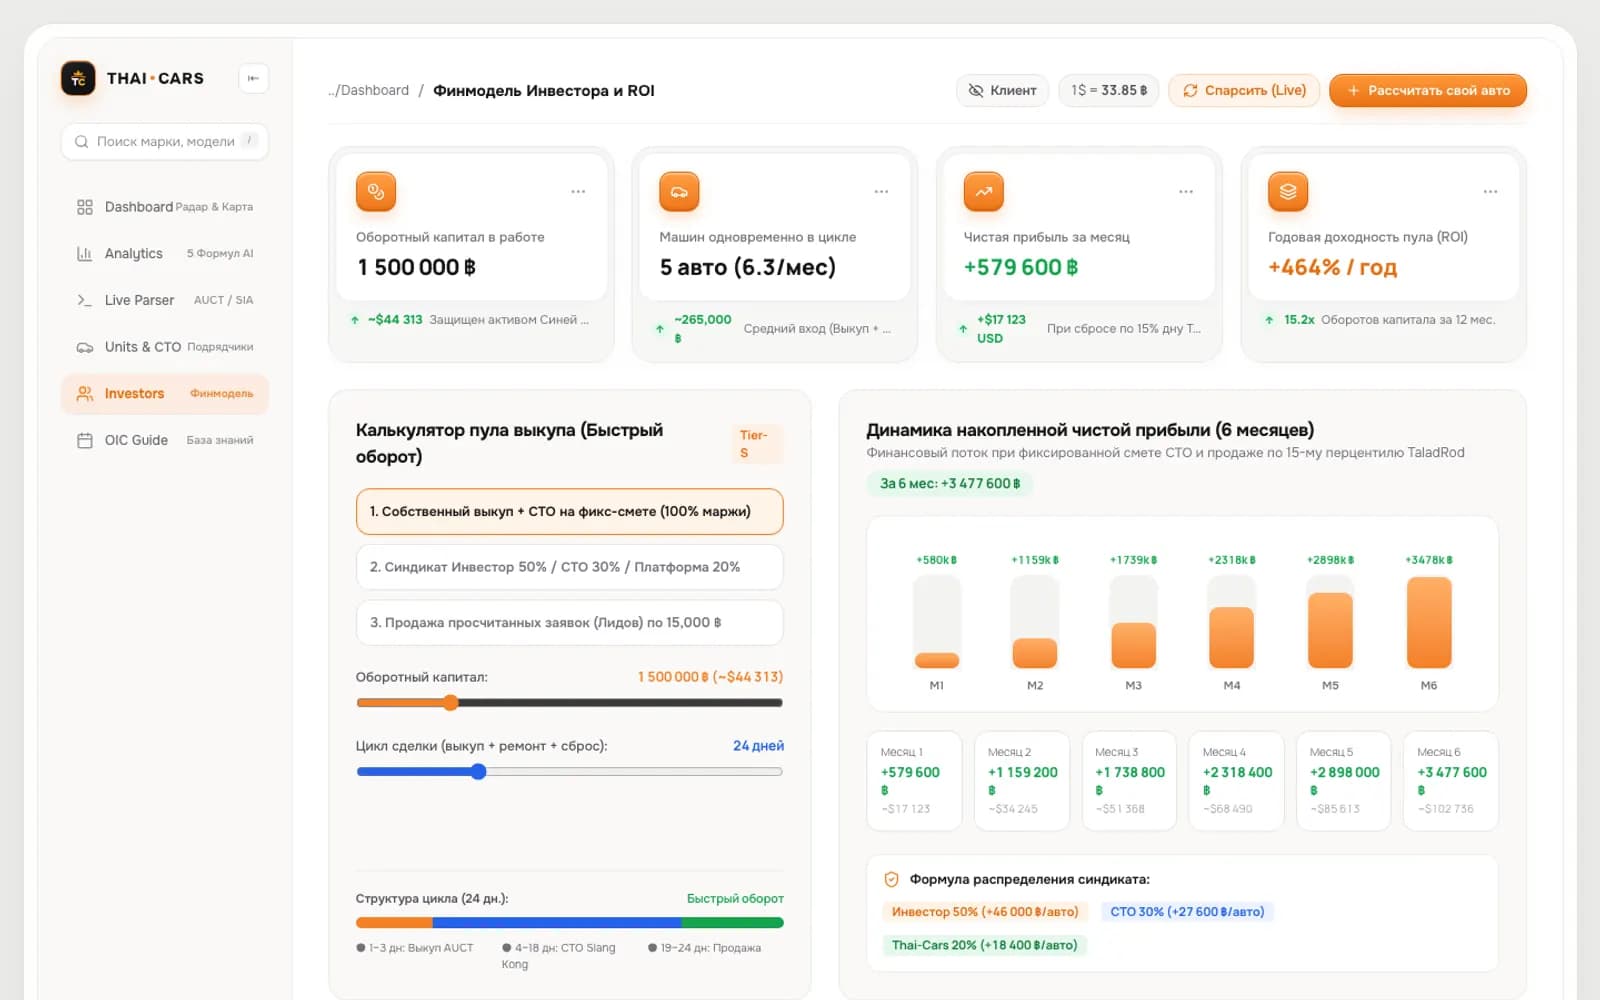Click the M6 bar in profit chart

(x=1428, y=622)
